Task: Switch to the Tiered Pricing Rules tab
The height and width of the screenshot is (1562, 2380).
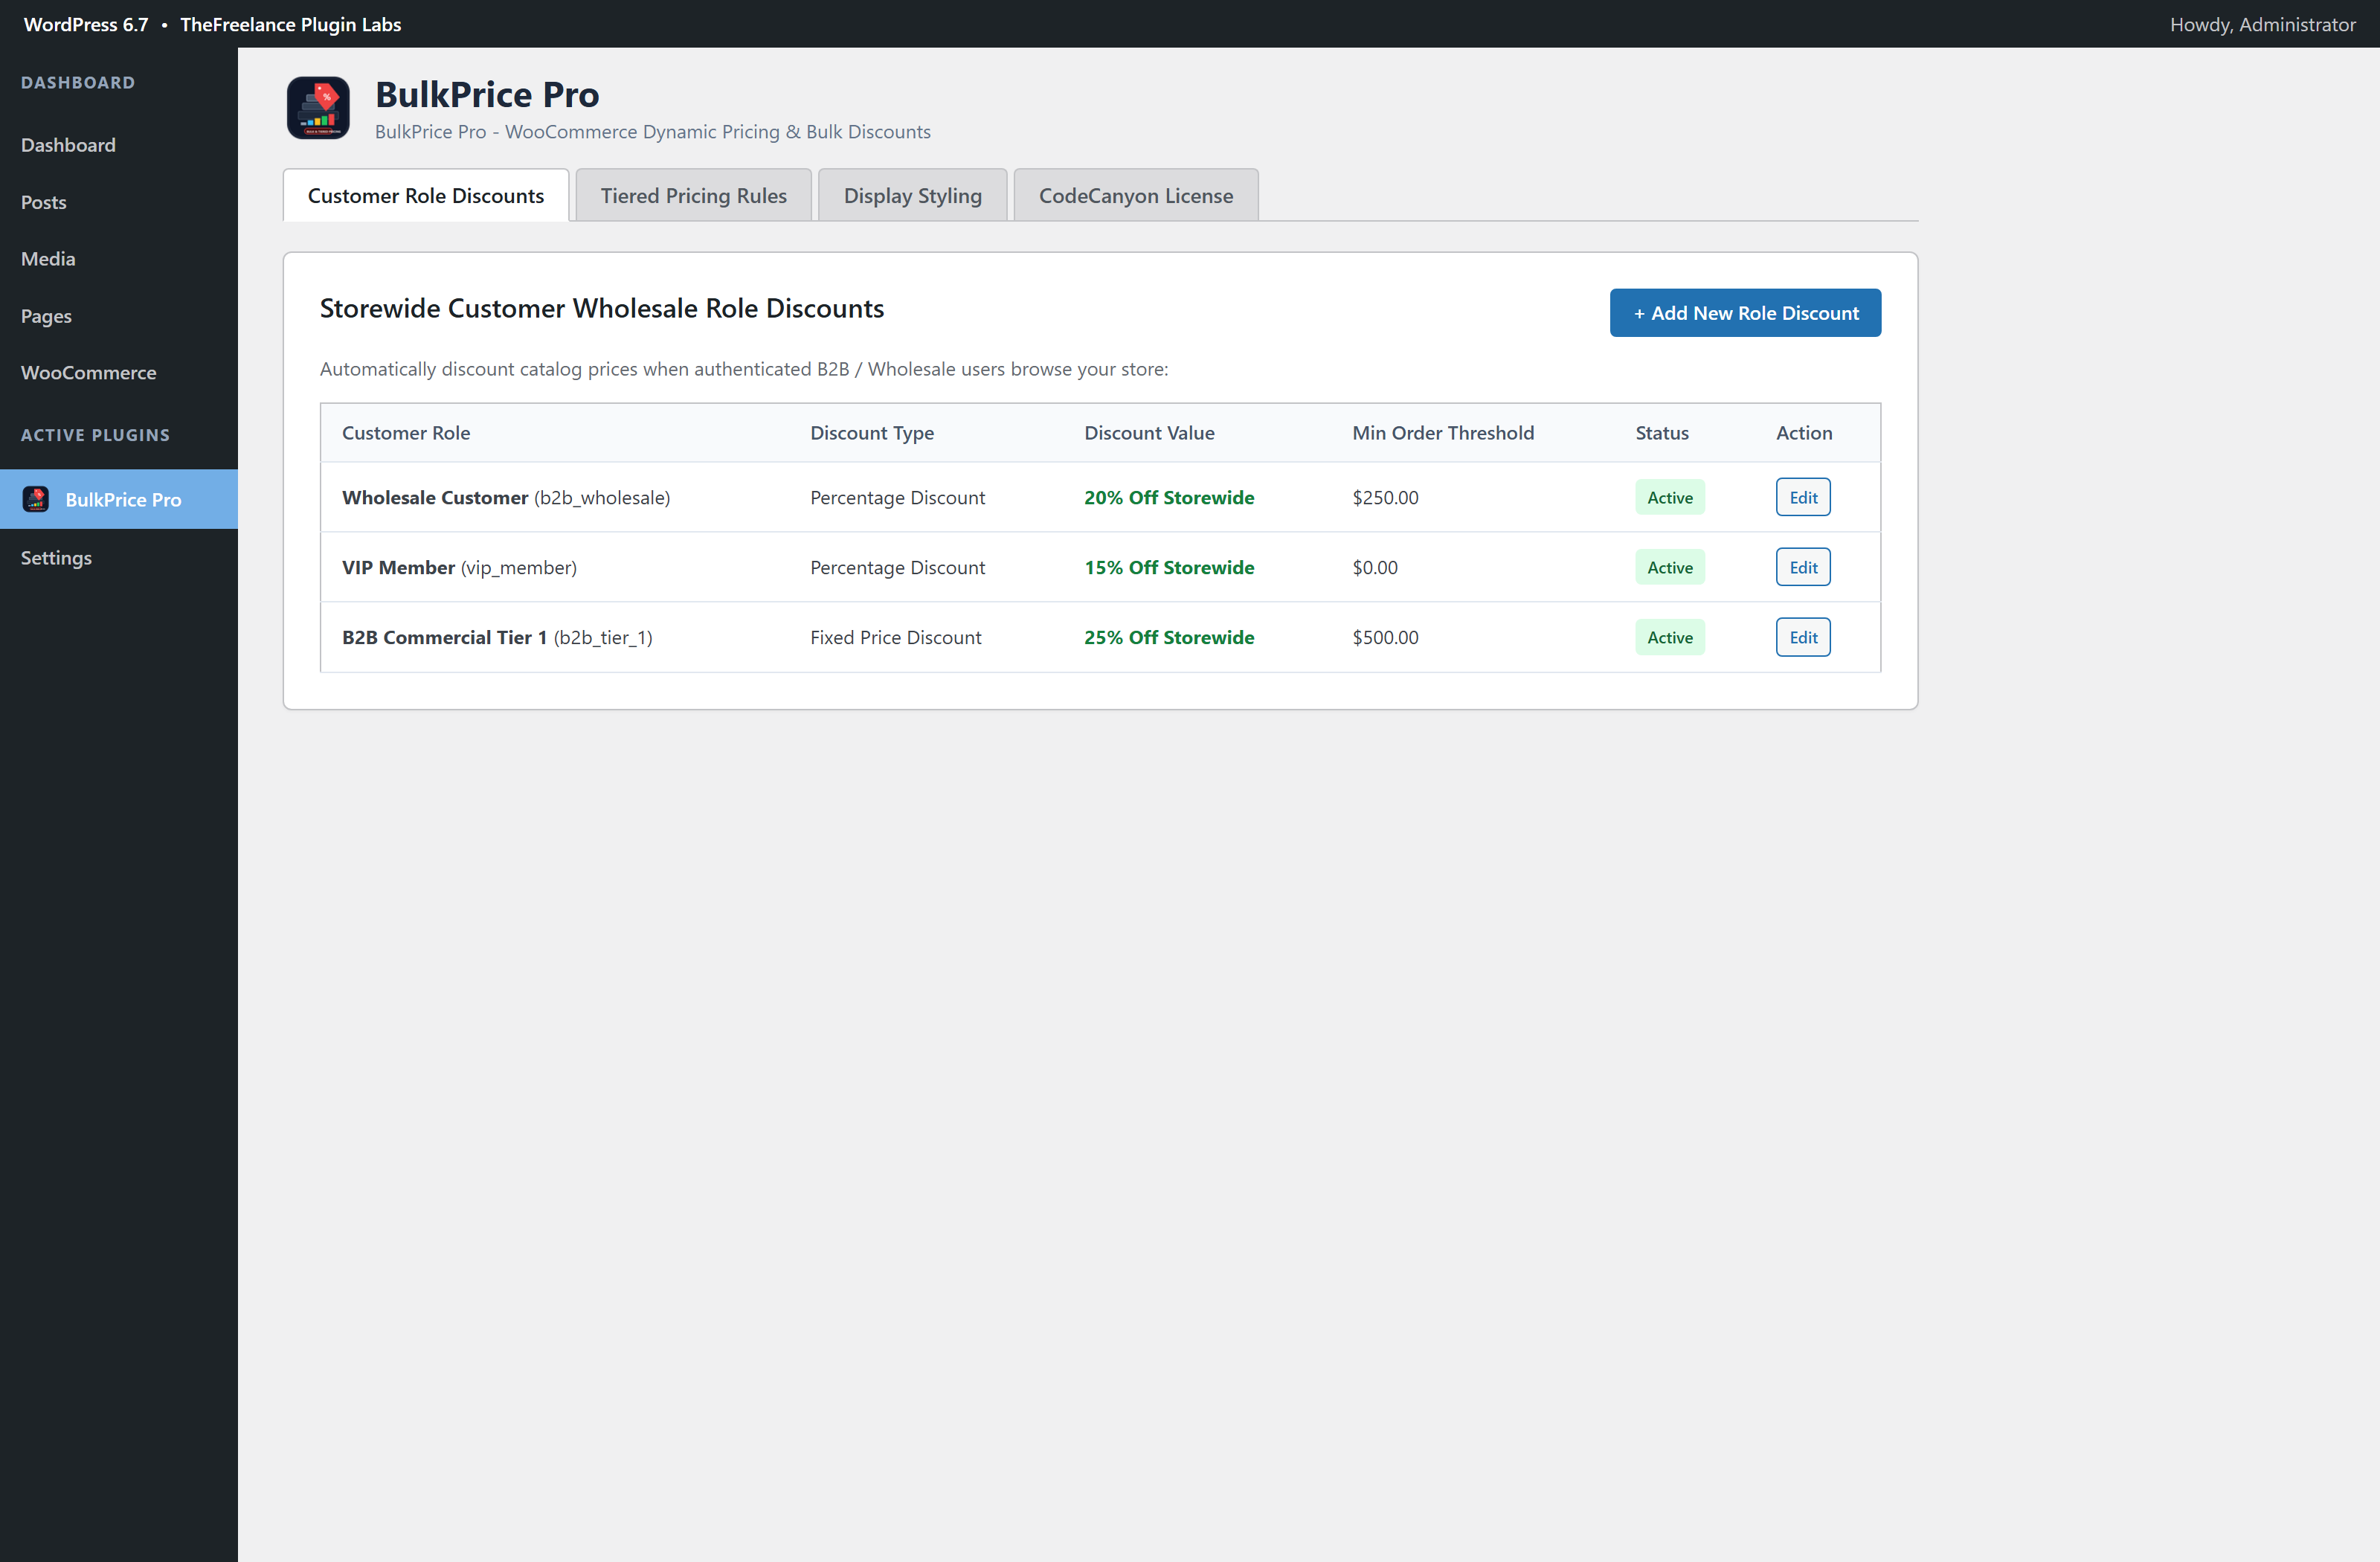Action: pos(693,195)
